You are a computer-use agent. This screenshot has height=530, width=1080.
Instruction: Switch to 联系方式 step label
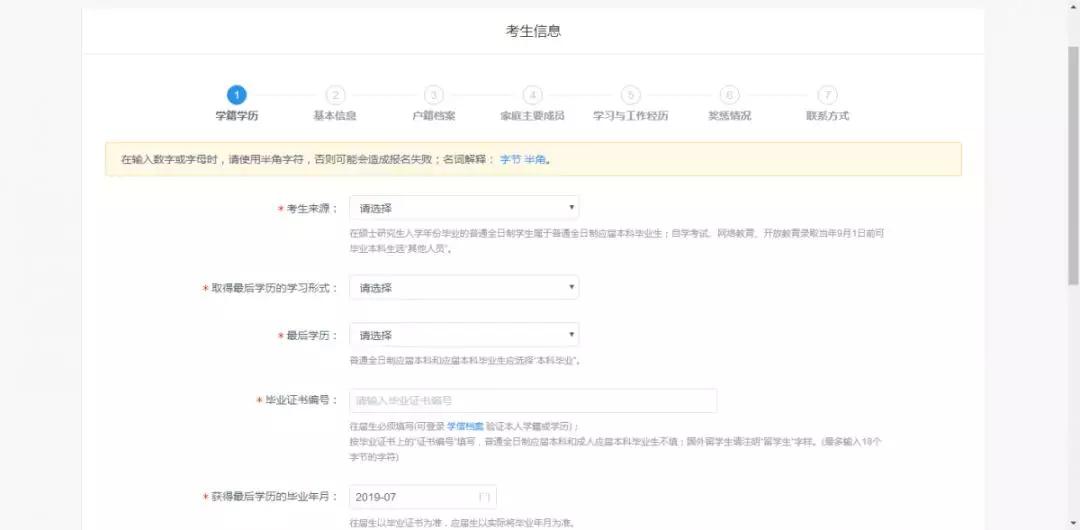[x=827, y=116]
